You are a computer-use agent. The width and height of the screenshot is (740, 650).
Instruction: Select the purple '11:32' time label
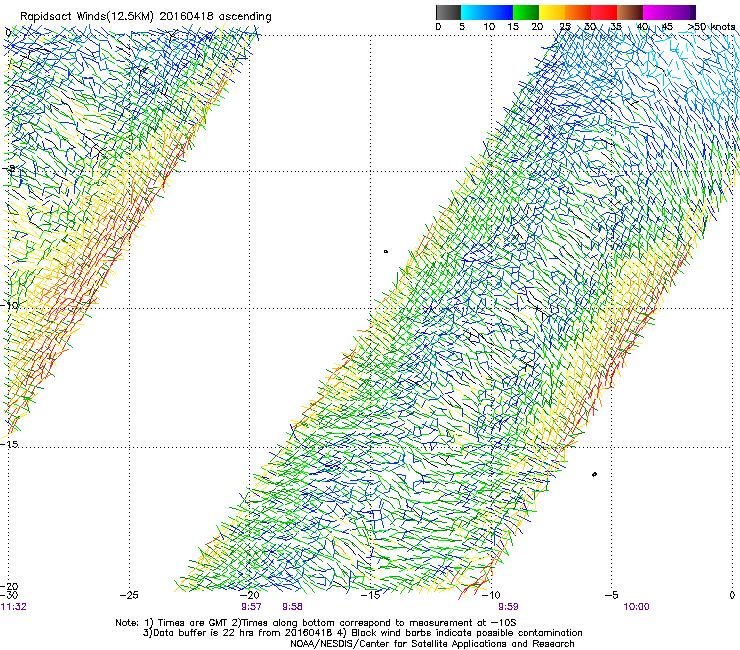[14, 607]
